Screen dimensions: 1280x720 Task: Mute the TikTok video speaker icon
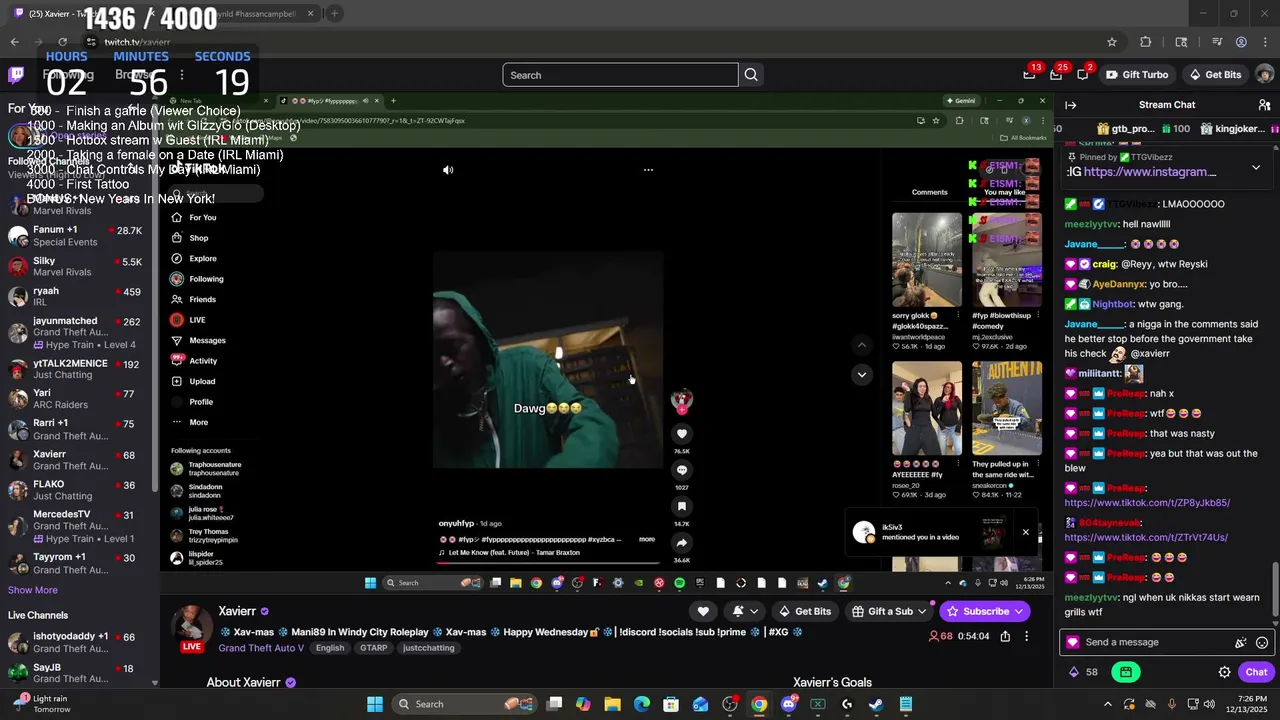pyautogui.click(x=448, y=170)
